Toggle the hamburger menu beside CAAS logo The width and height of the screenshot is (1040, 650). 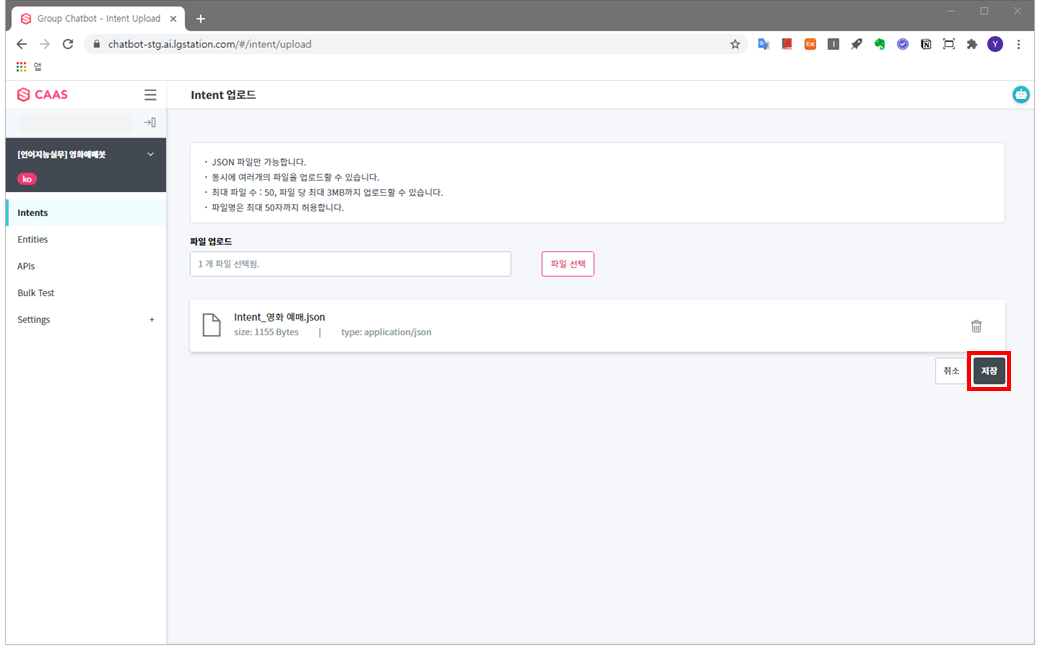(x=150, y=95)
